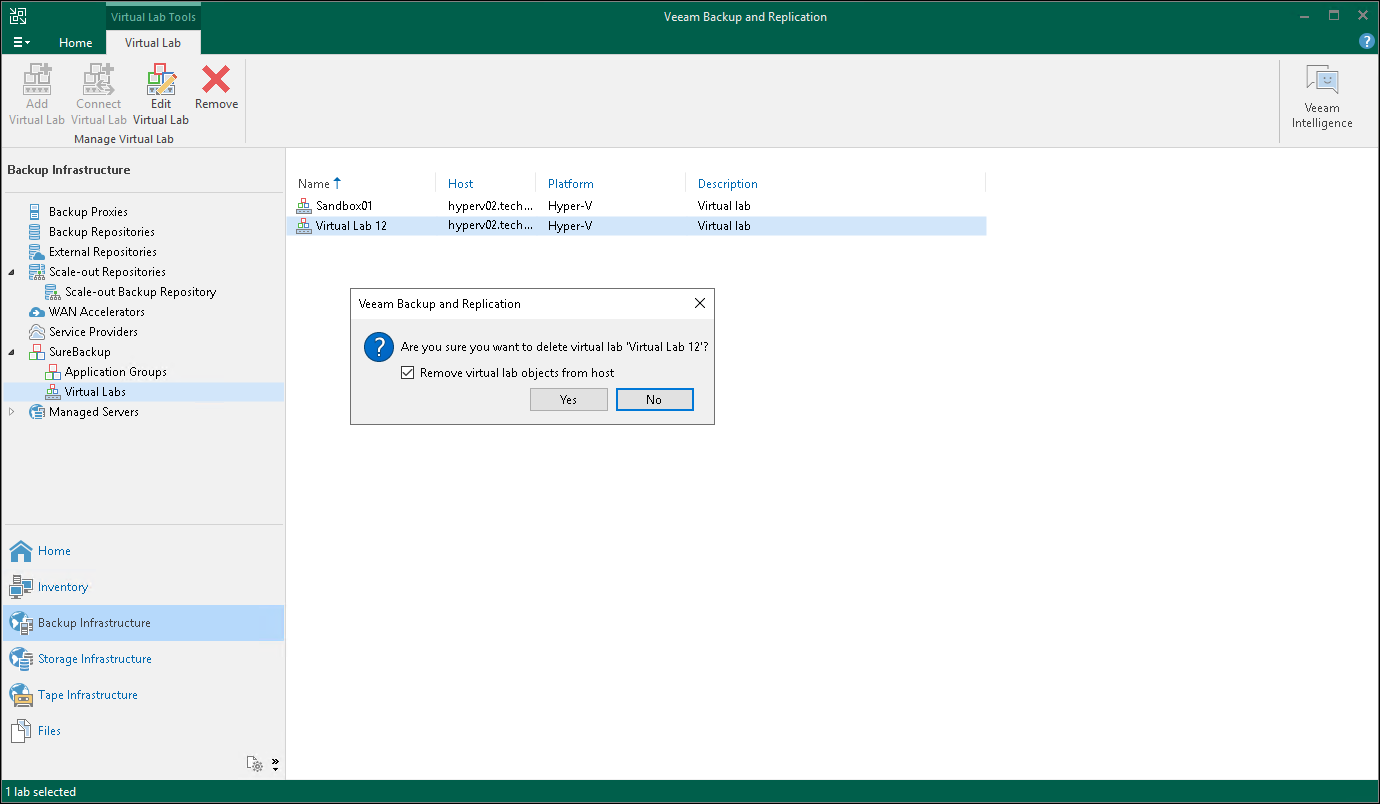
Task: Click the Backup Proxies icon in tree
Action: coord(37,212)
